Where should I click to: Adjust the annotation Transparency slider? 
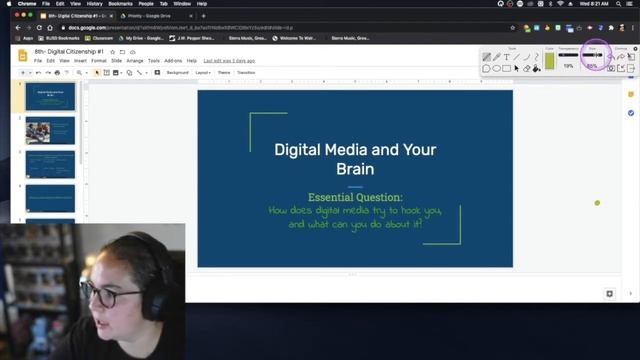point(568,55)
